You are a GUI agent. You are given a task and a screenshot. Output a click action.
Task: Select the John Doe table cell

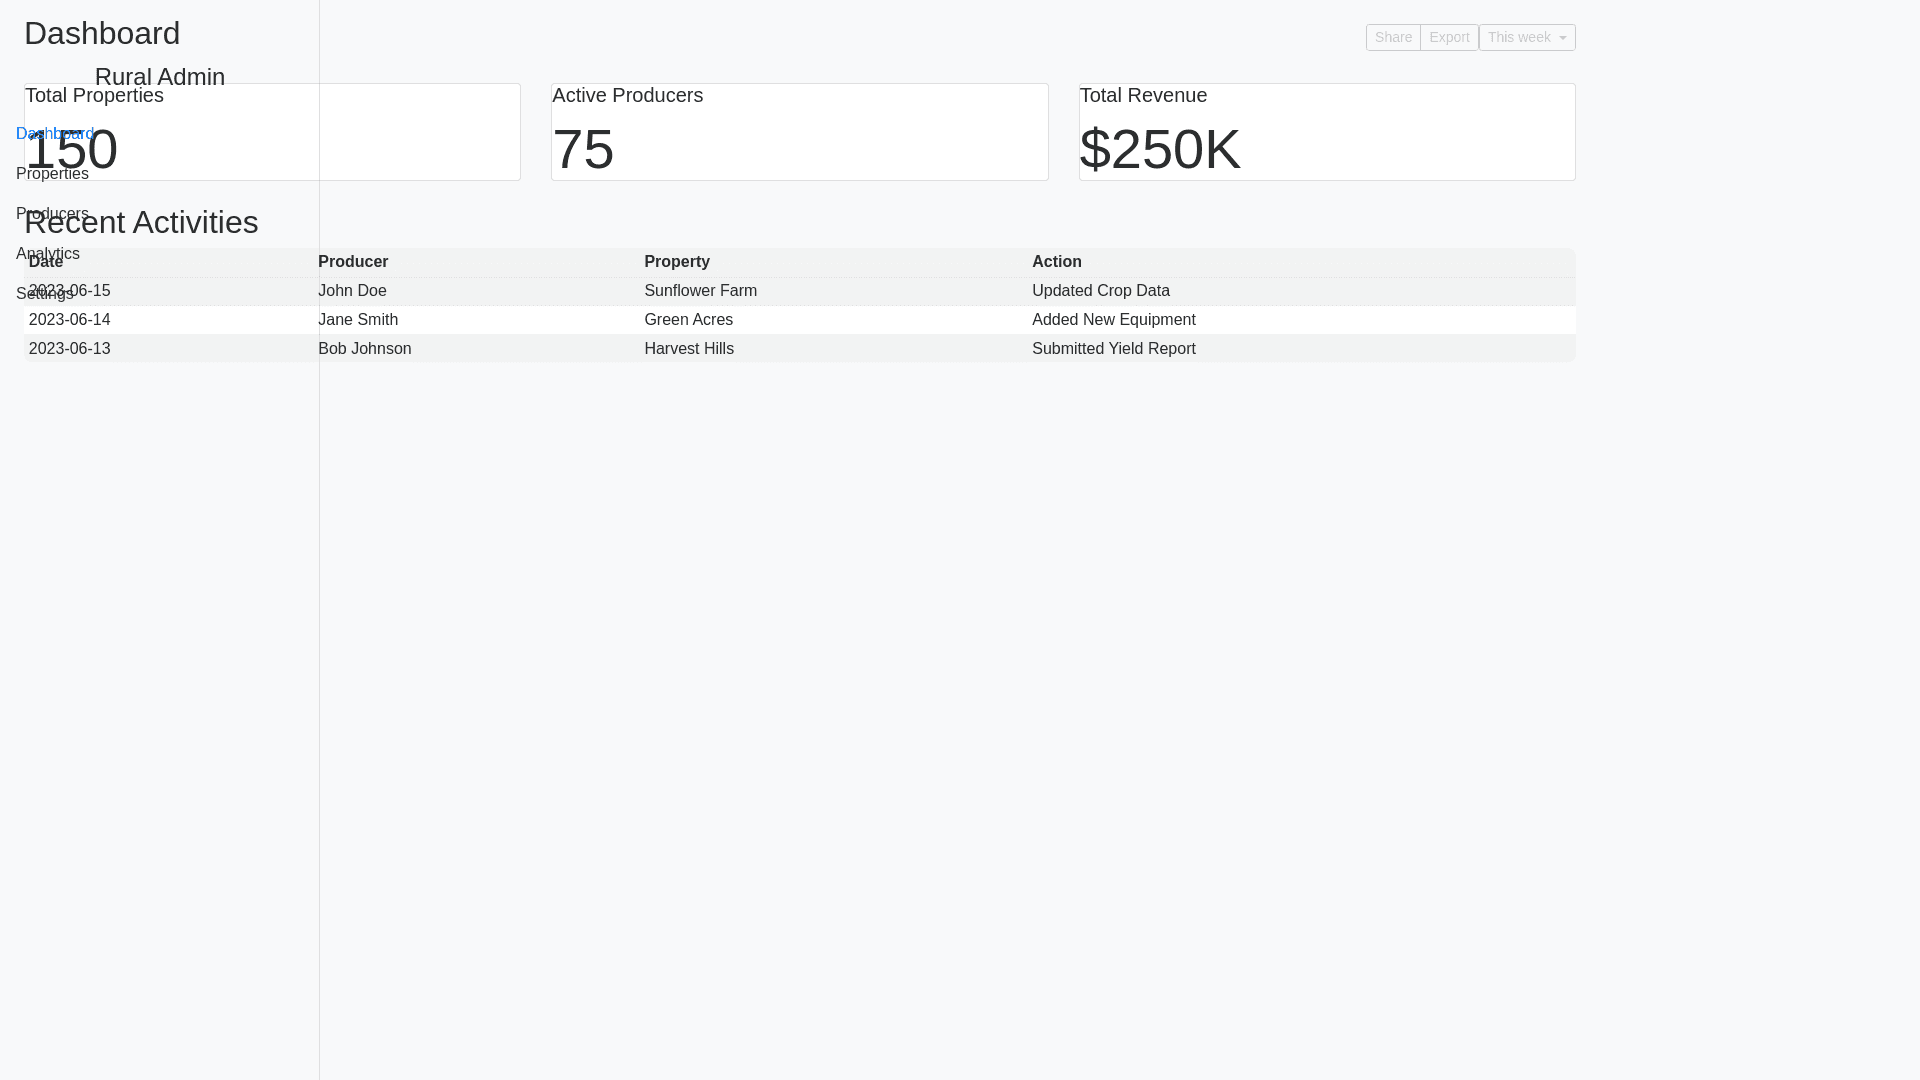[352, 291]
